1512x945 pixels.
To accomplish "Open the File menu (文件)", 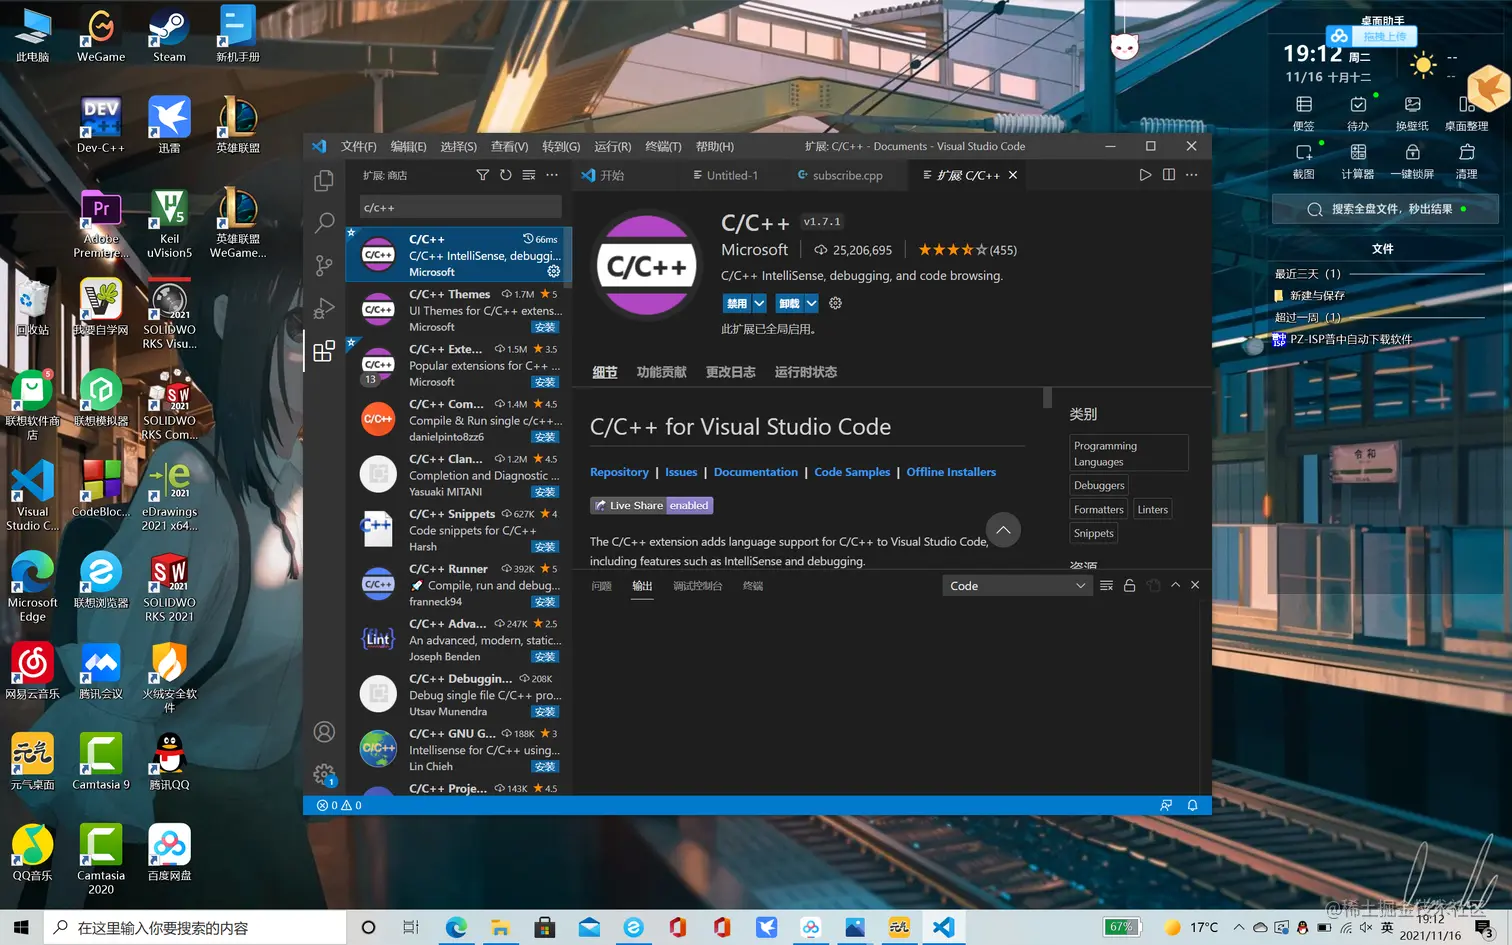I will (358, 146).
